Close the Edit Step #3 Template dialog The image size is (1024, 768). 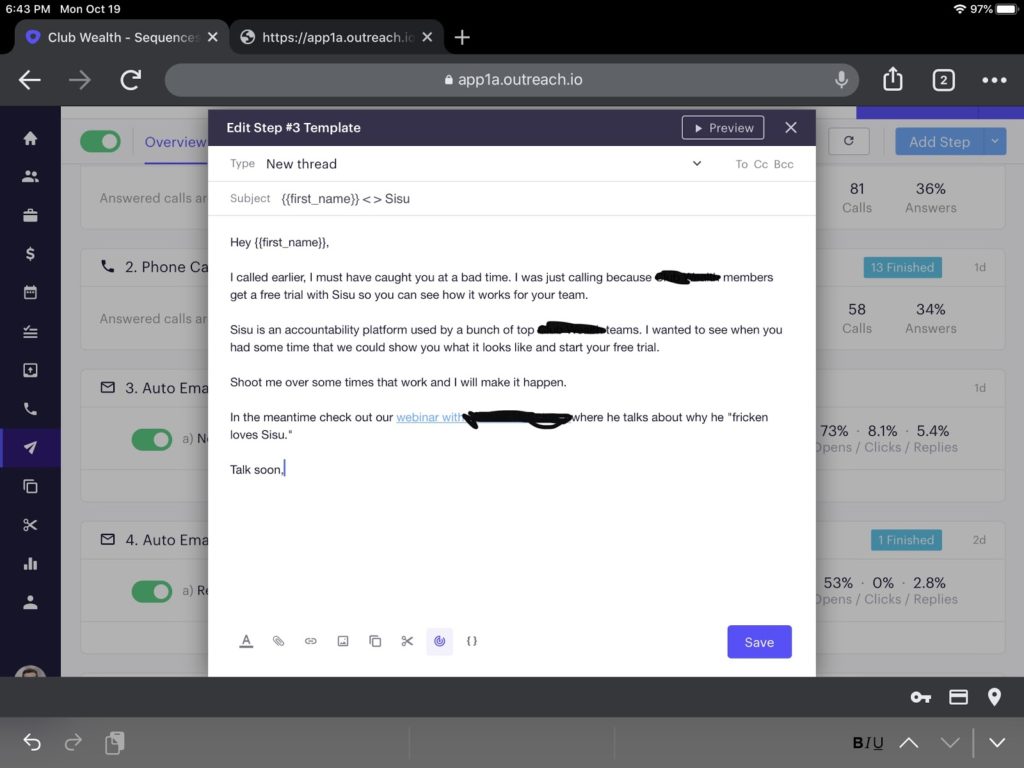pos(791,127)
